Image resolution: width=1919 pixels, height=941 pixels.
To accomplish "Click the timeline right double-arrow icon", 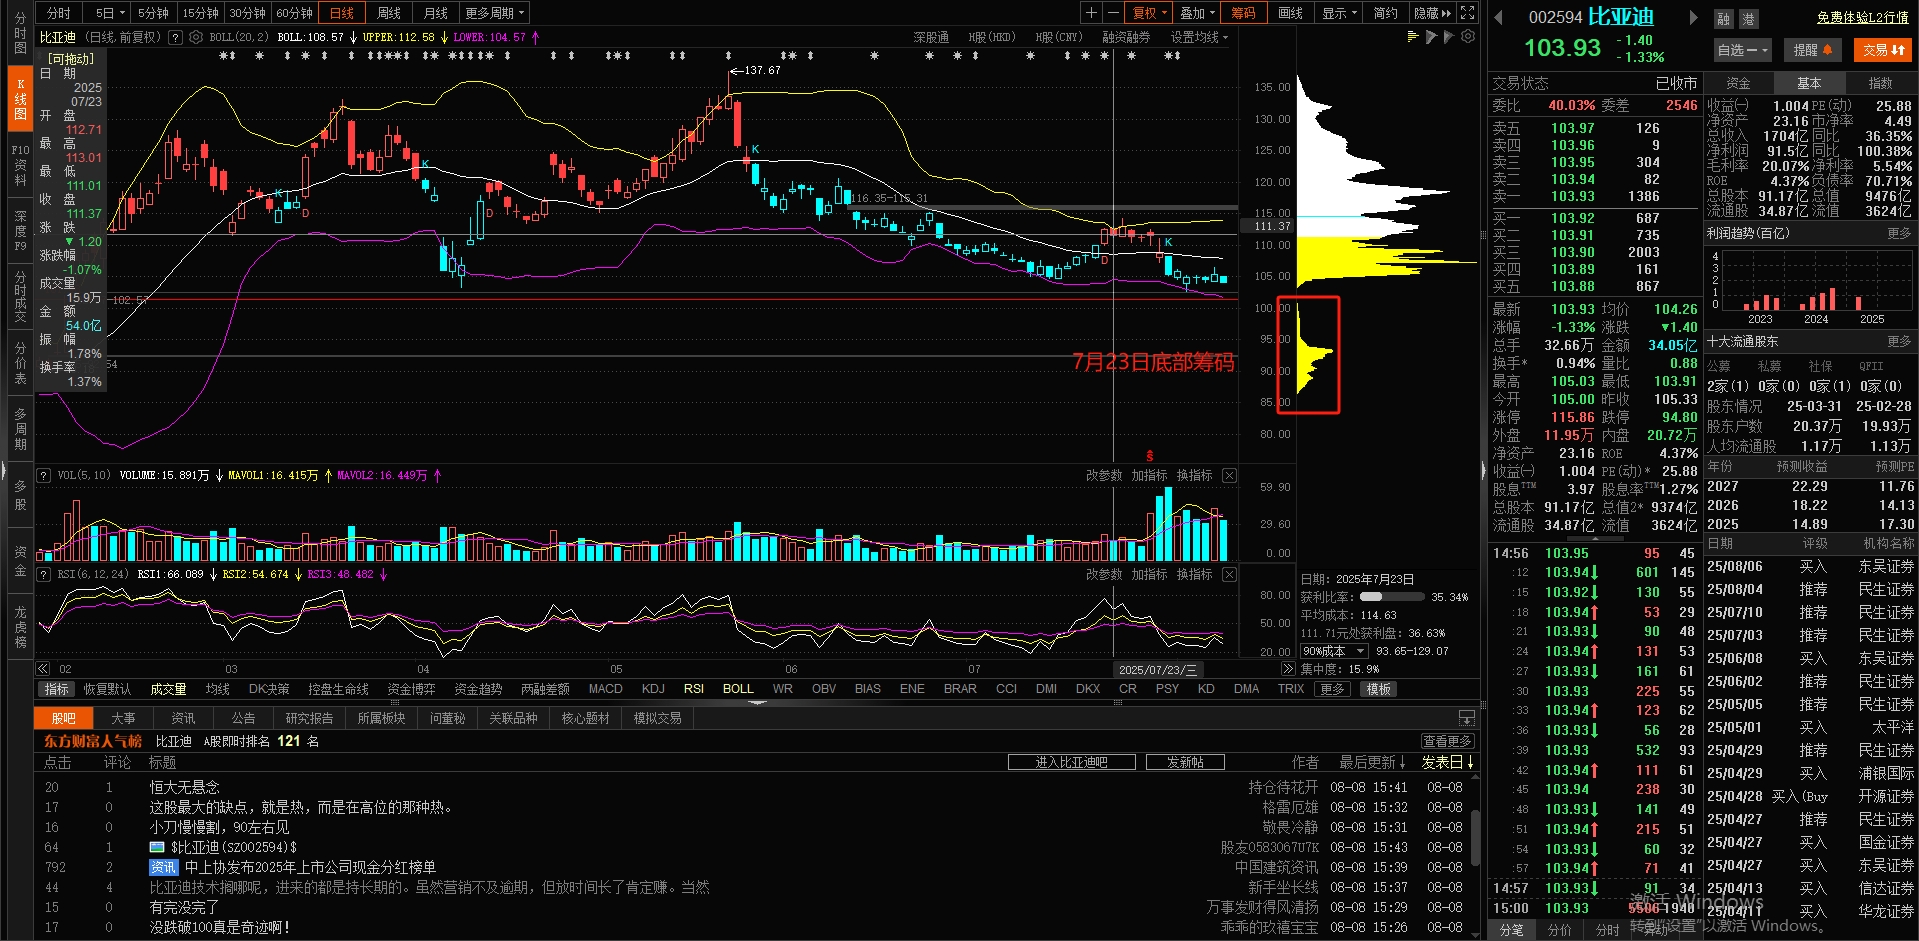I will [x=1288, y=669].
